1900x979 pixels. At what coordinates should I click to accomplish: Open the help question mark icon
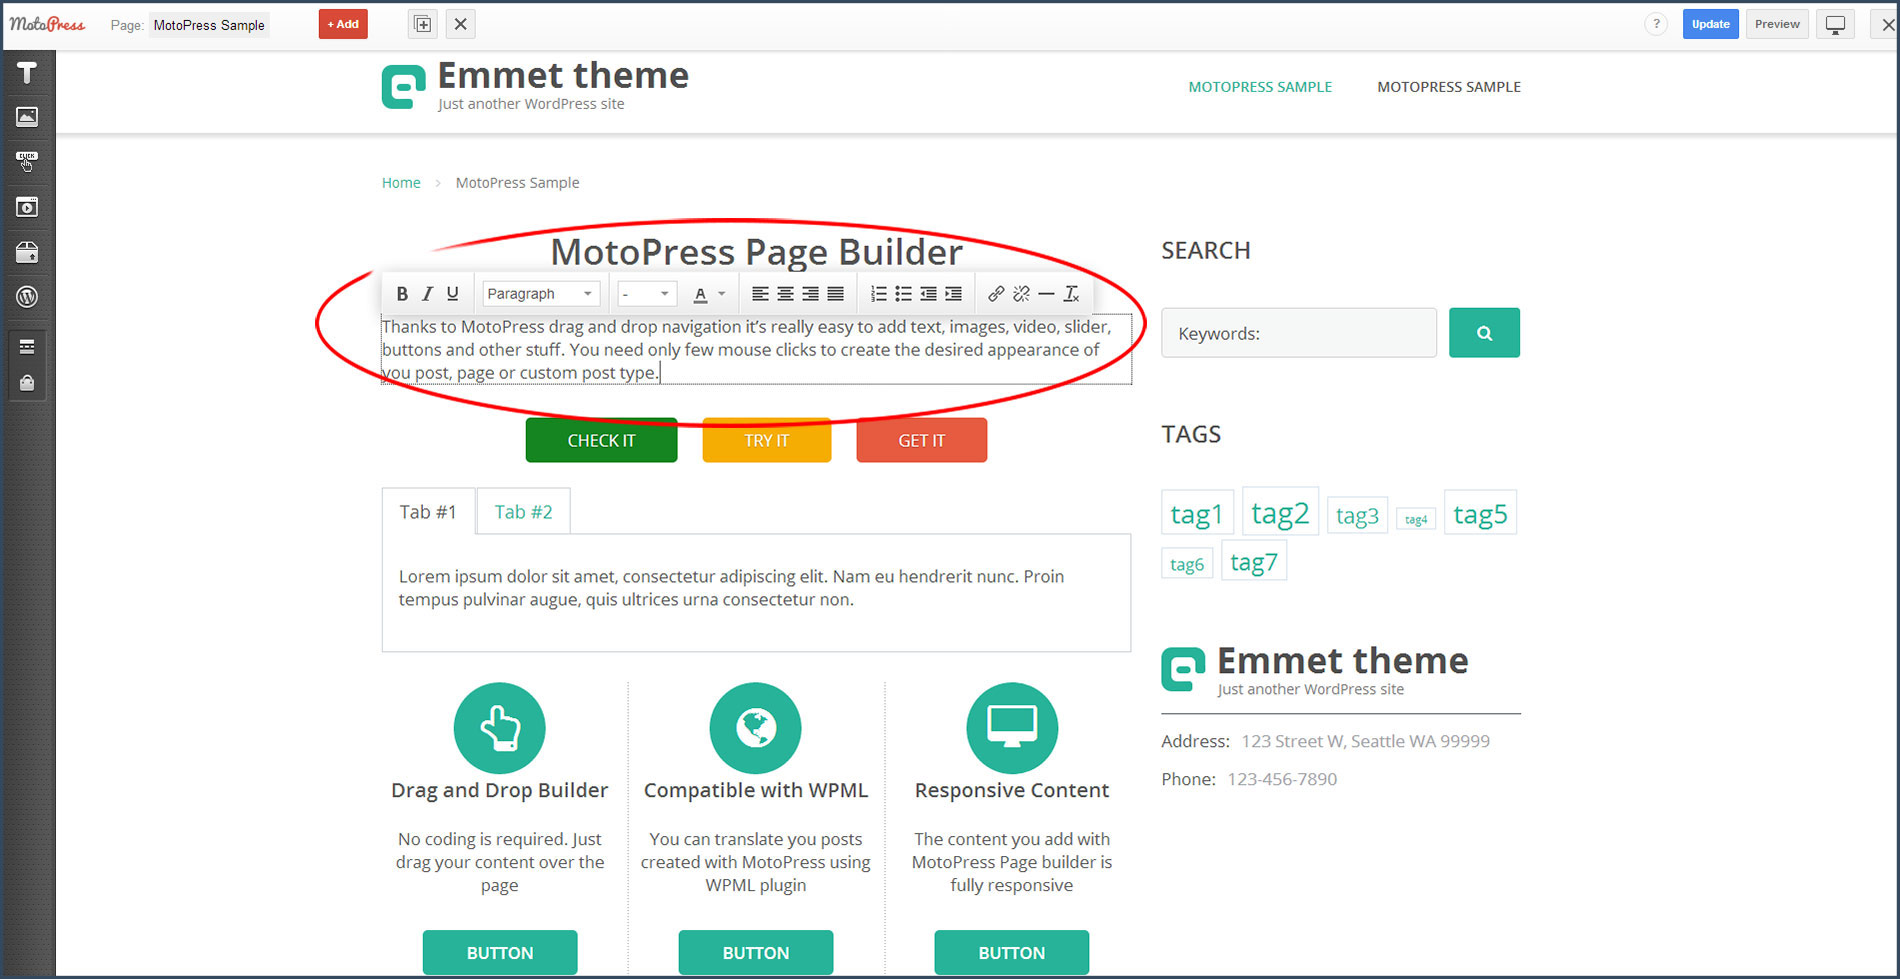(x=1656, y=24)
